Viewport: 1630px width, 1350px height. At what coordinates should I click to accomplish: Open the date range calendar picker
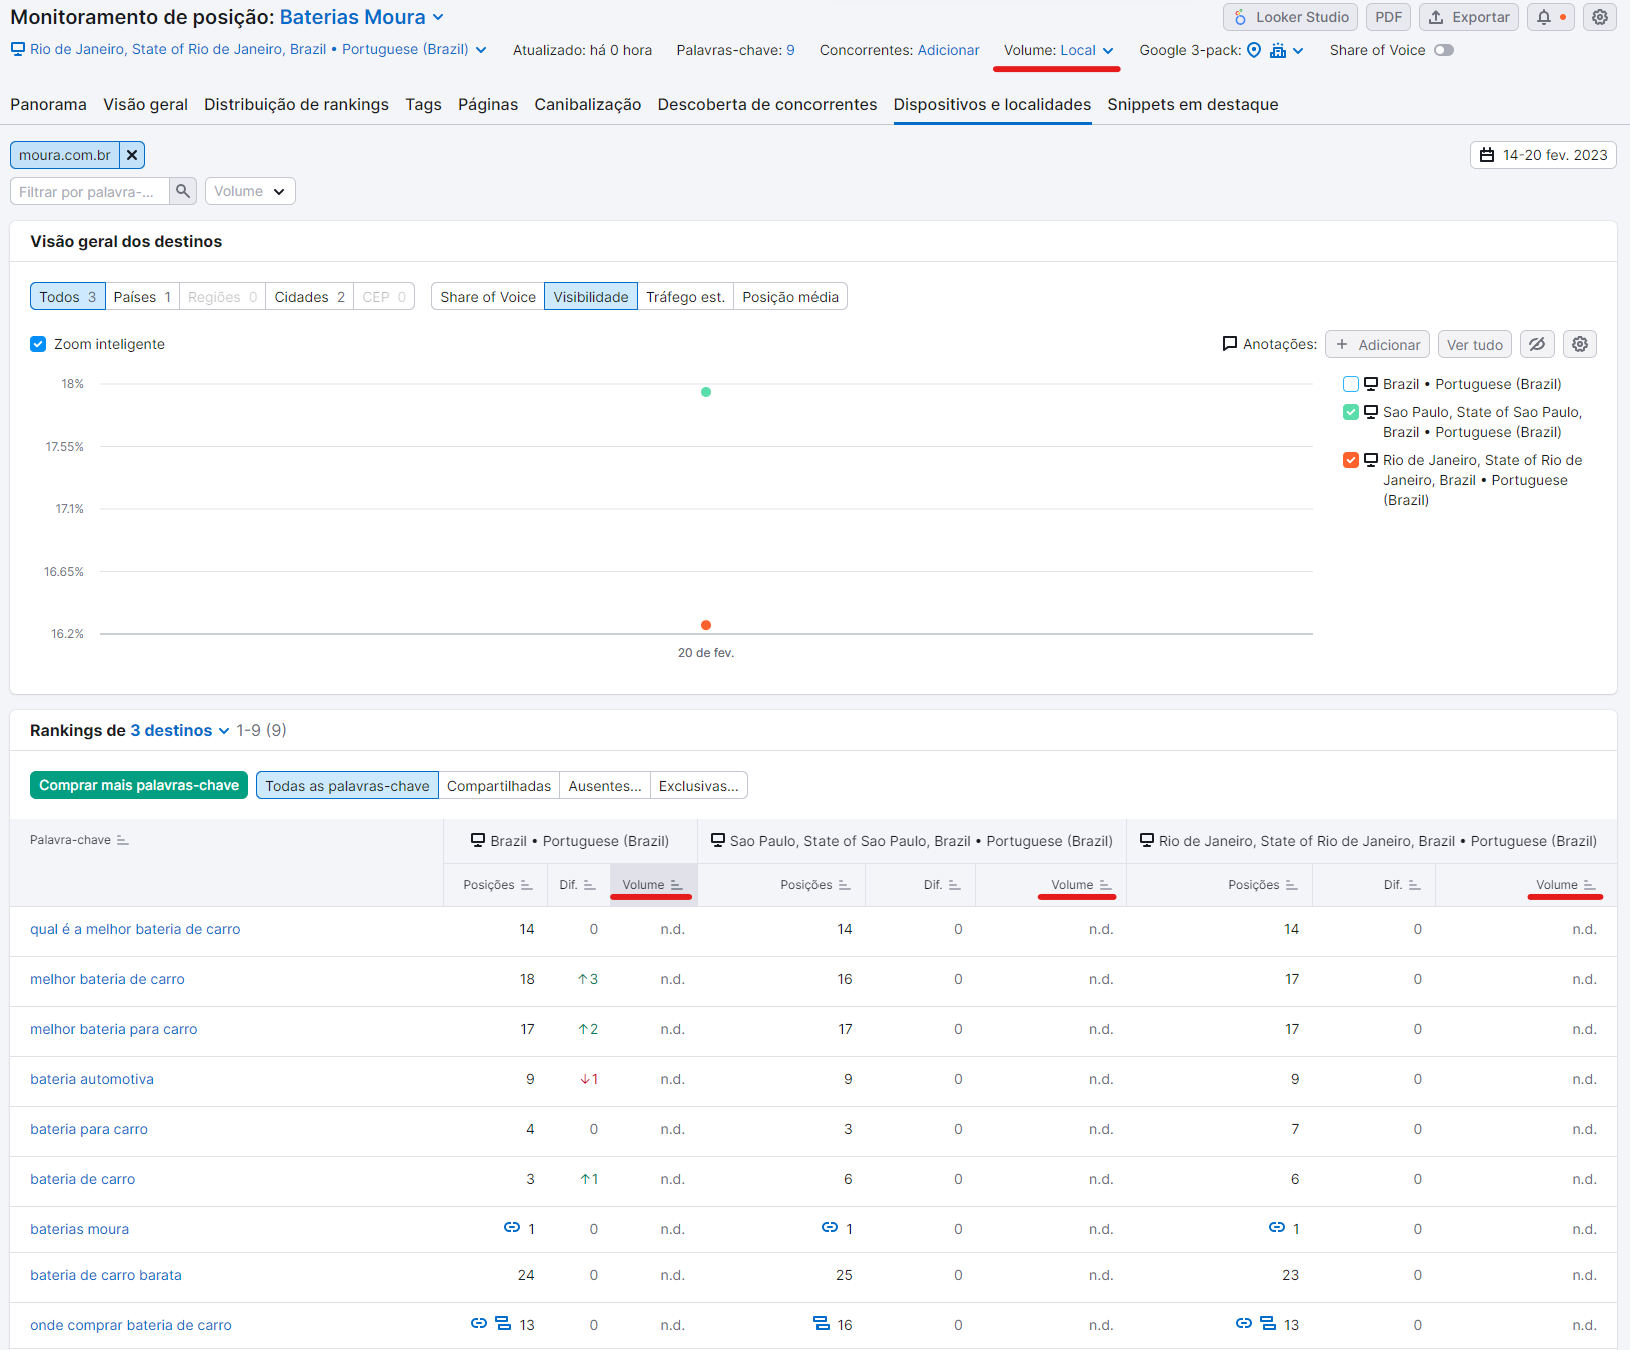(1542, 155)
